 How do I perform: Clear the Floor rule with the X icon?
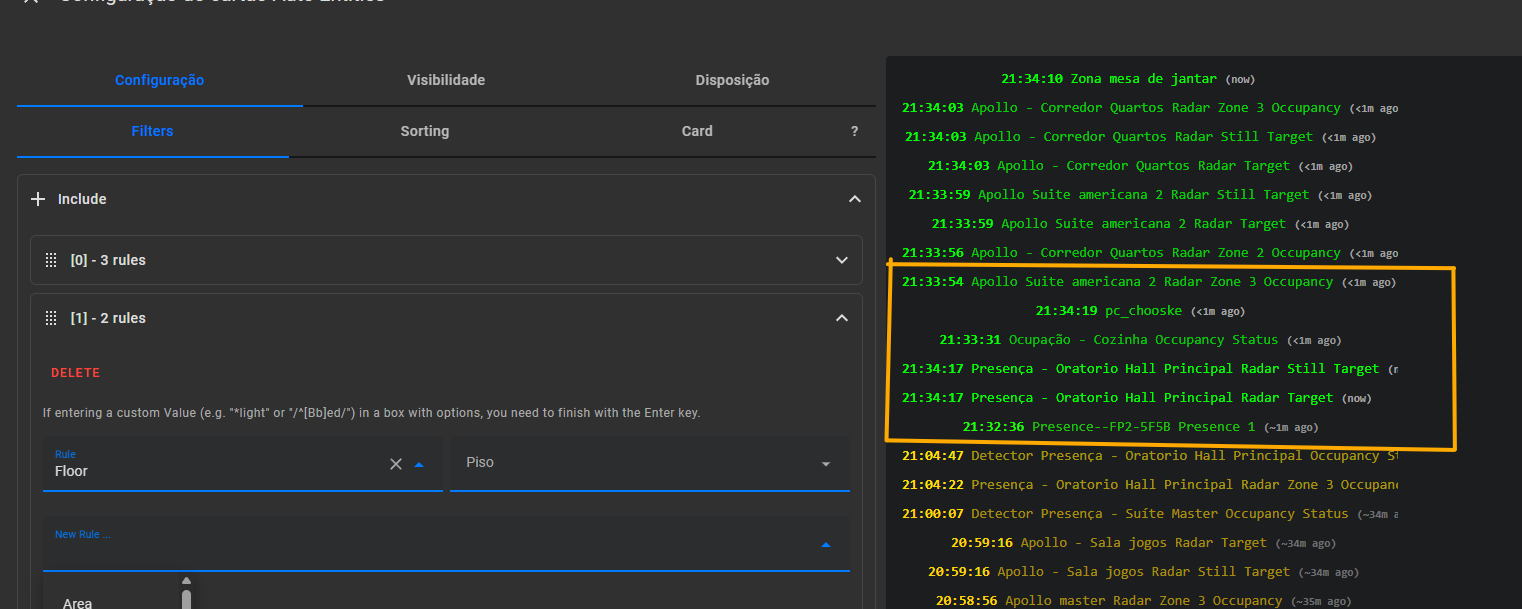pyautogui.click(x=395, y=464)
